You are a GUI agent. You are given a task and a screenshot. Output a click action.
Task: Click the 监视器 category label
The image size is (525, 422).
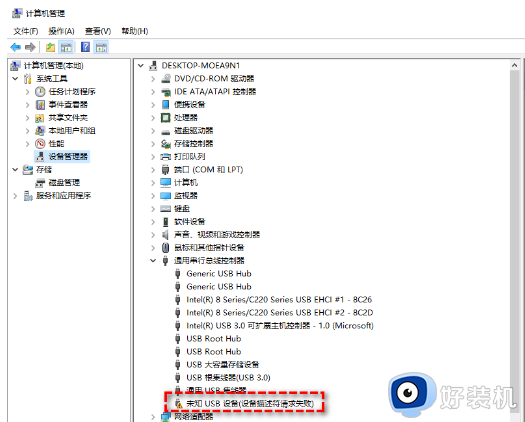[x=186, y=196]
